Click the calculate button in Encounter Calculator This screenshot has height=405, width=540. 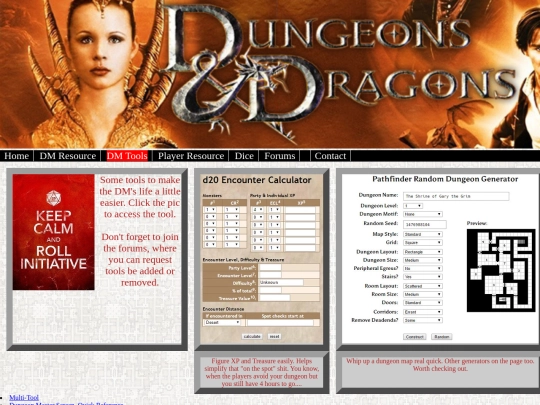click(x=252, y=336)
